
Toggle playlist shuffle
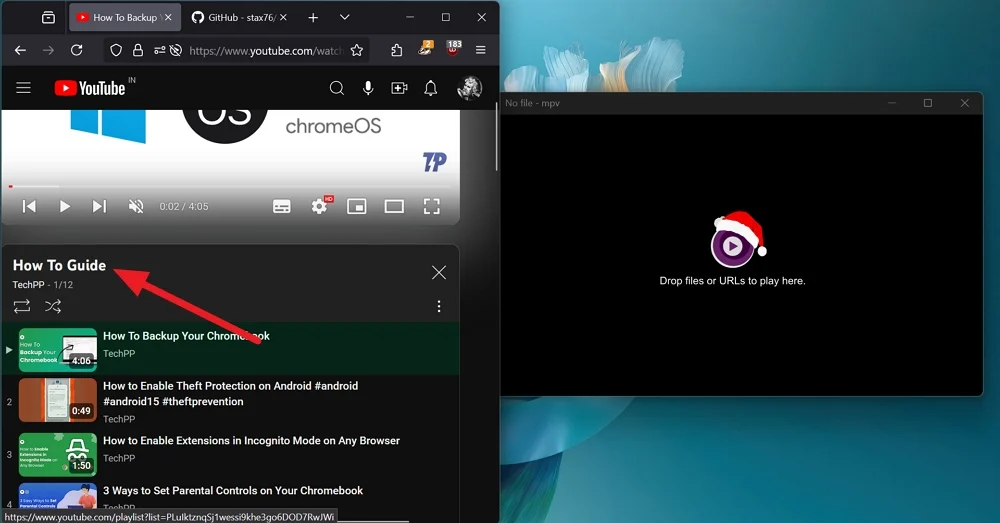coord(53,307)
